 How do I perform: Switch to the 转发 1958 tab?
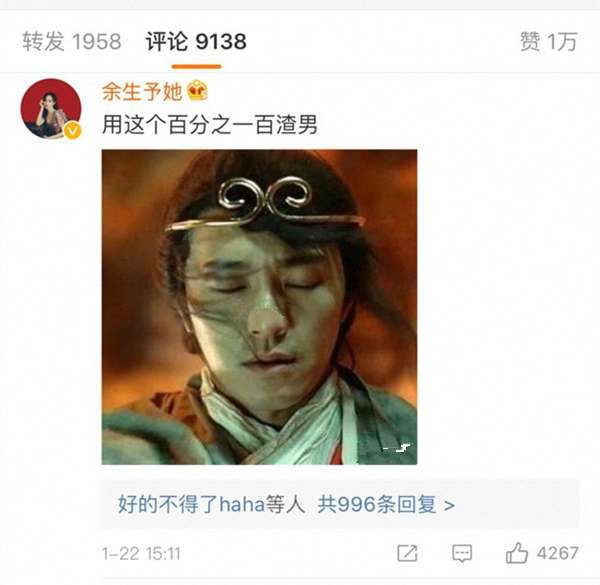coord(72,41)
